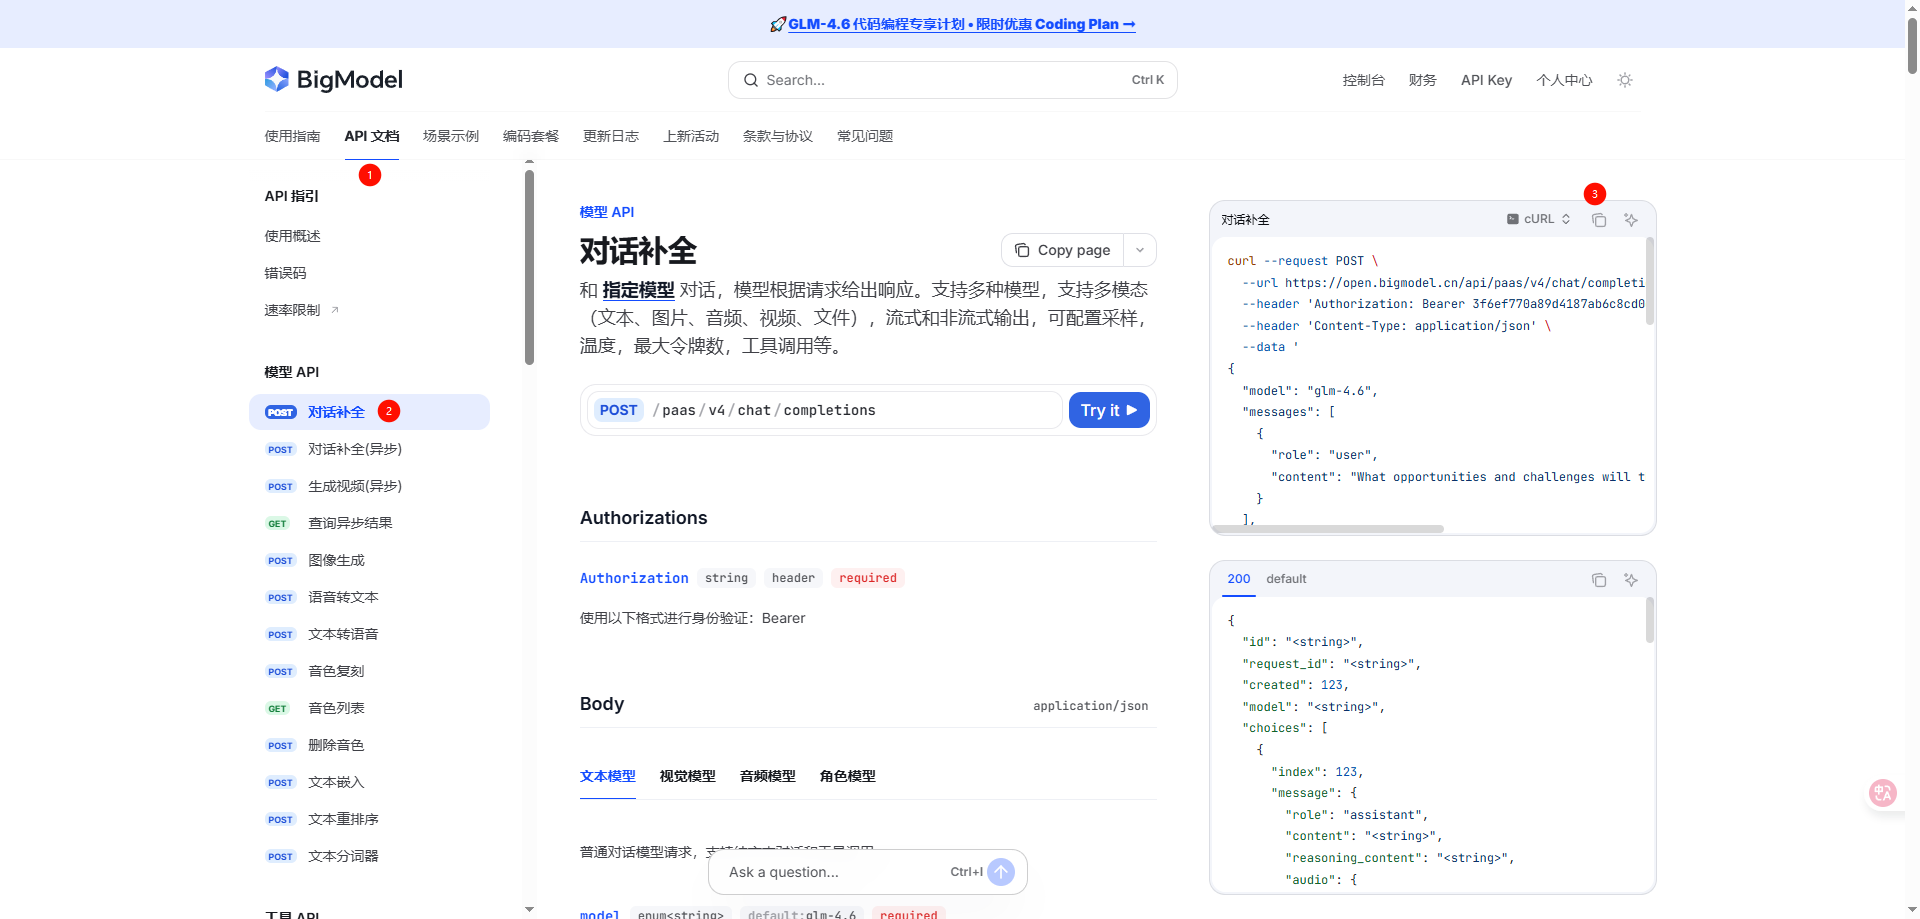The width and height of the screenshot is (1920, 919).
Task: Open 个人中心 in the header
Action: coord(1564,80)
